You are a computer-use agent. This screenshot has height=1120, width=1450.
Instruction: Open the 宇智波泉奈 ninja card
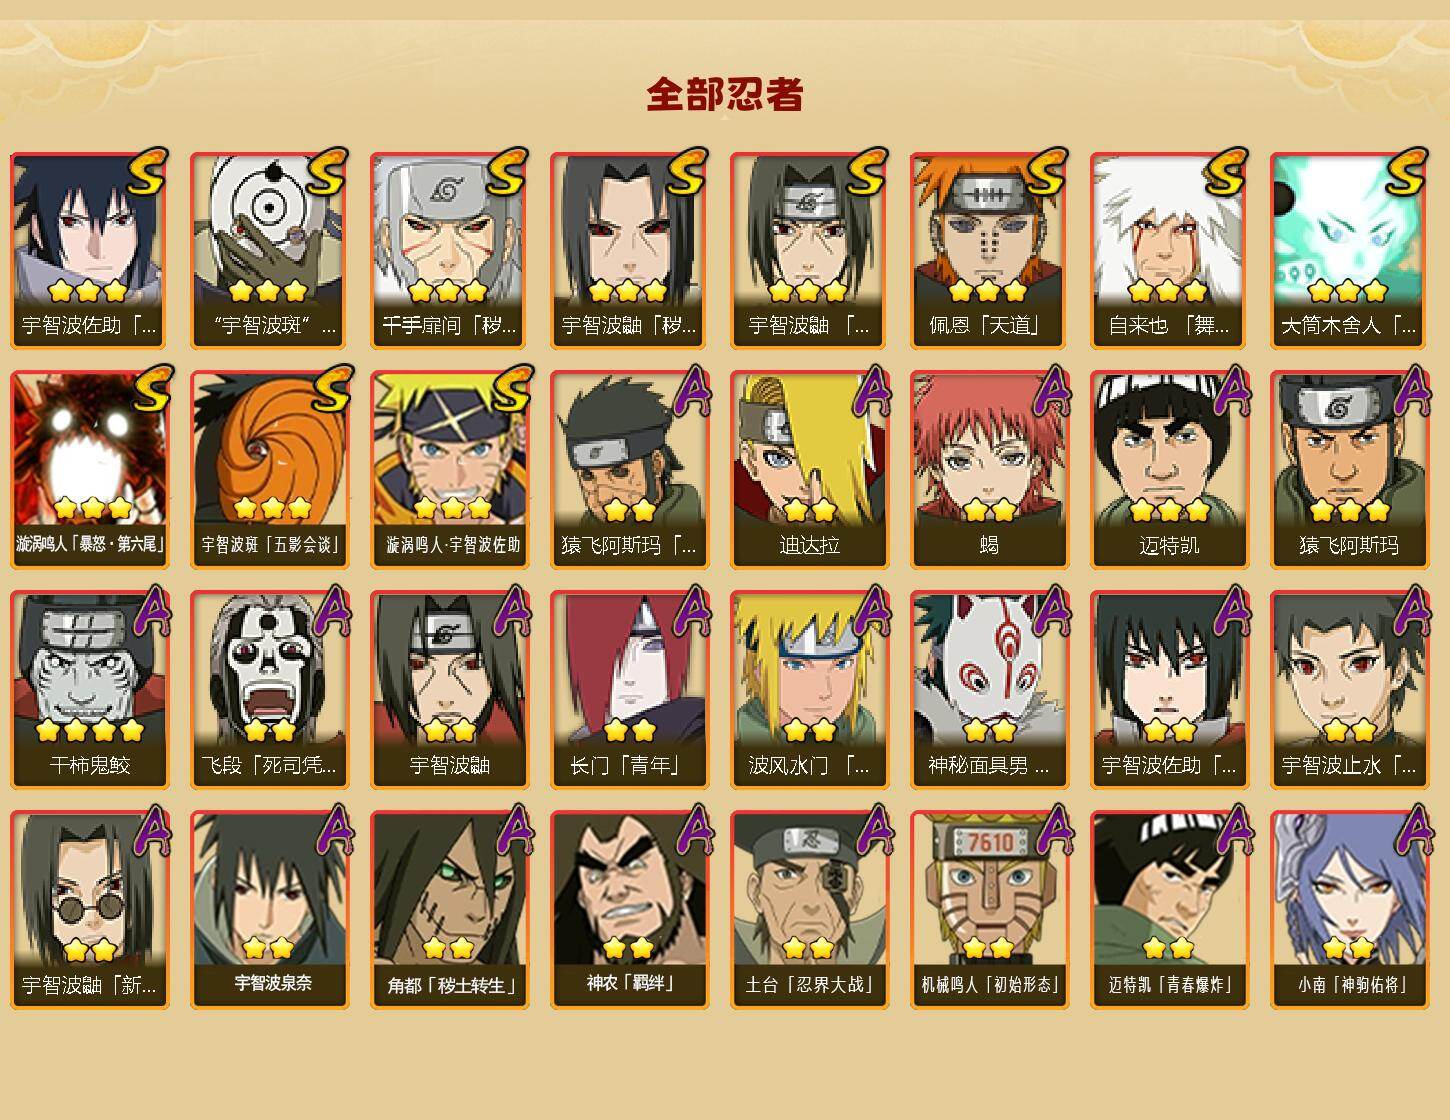pyautogui.click(x=269, y=909)
